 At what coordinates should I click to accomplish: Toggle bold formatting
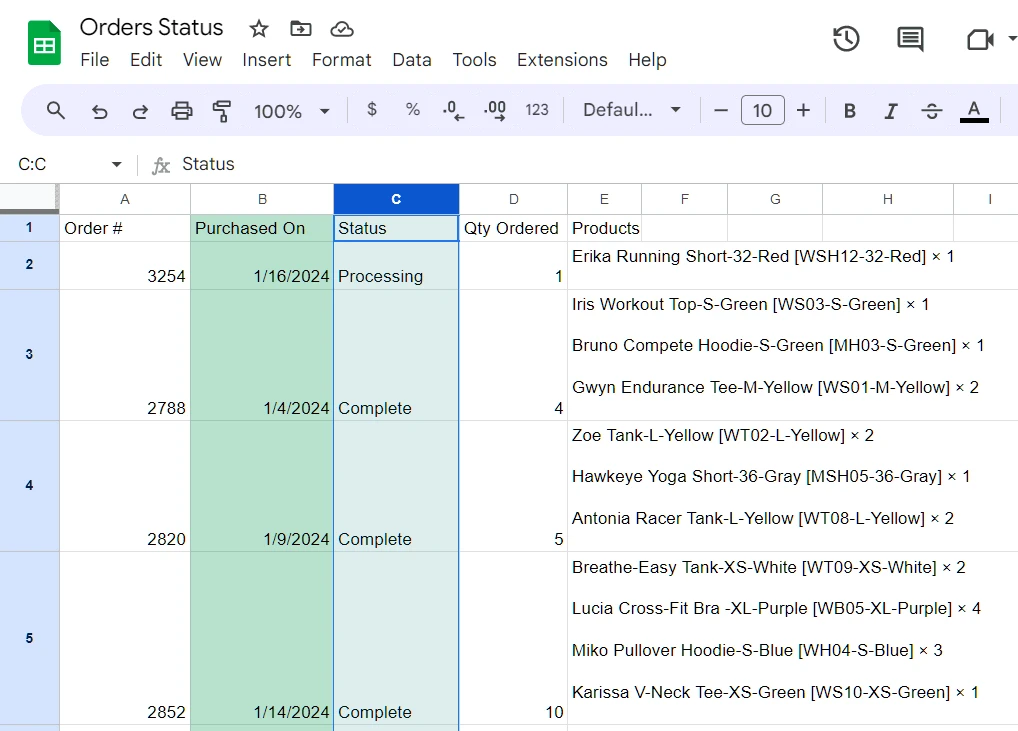point(849,110)
